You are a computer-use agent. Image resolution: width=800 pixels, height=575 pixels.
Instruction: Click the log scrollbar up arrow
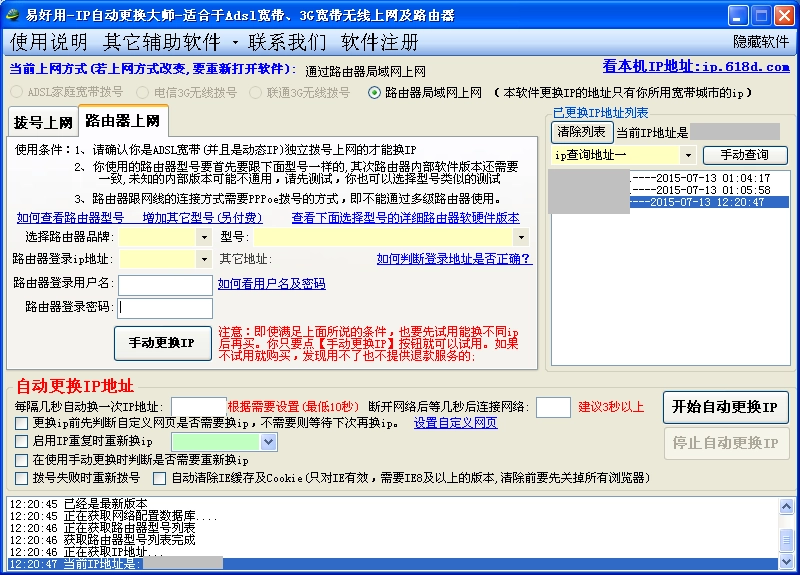click(x=786, y=506)
